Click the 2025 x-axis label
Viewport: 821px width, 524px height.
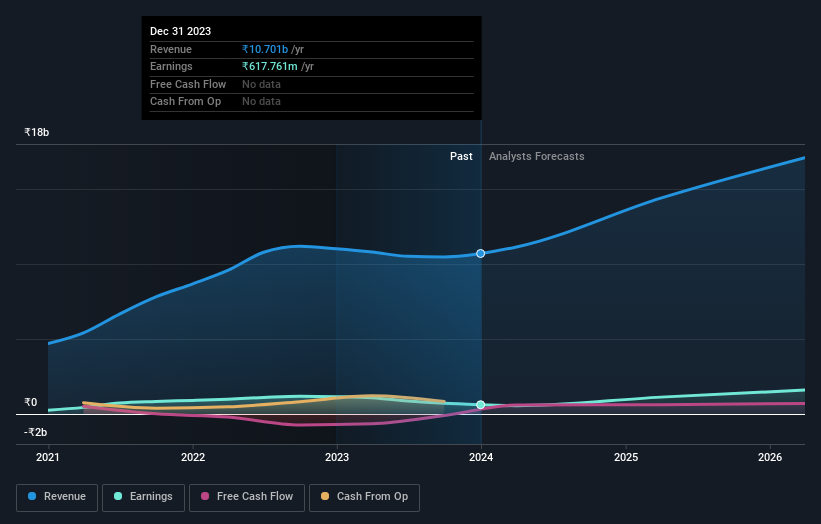(626, 457)
